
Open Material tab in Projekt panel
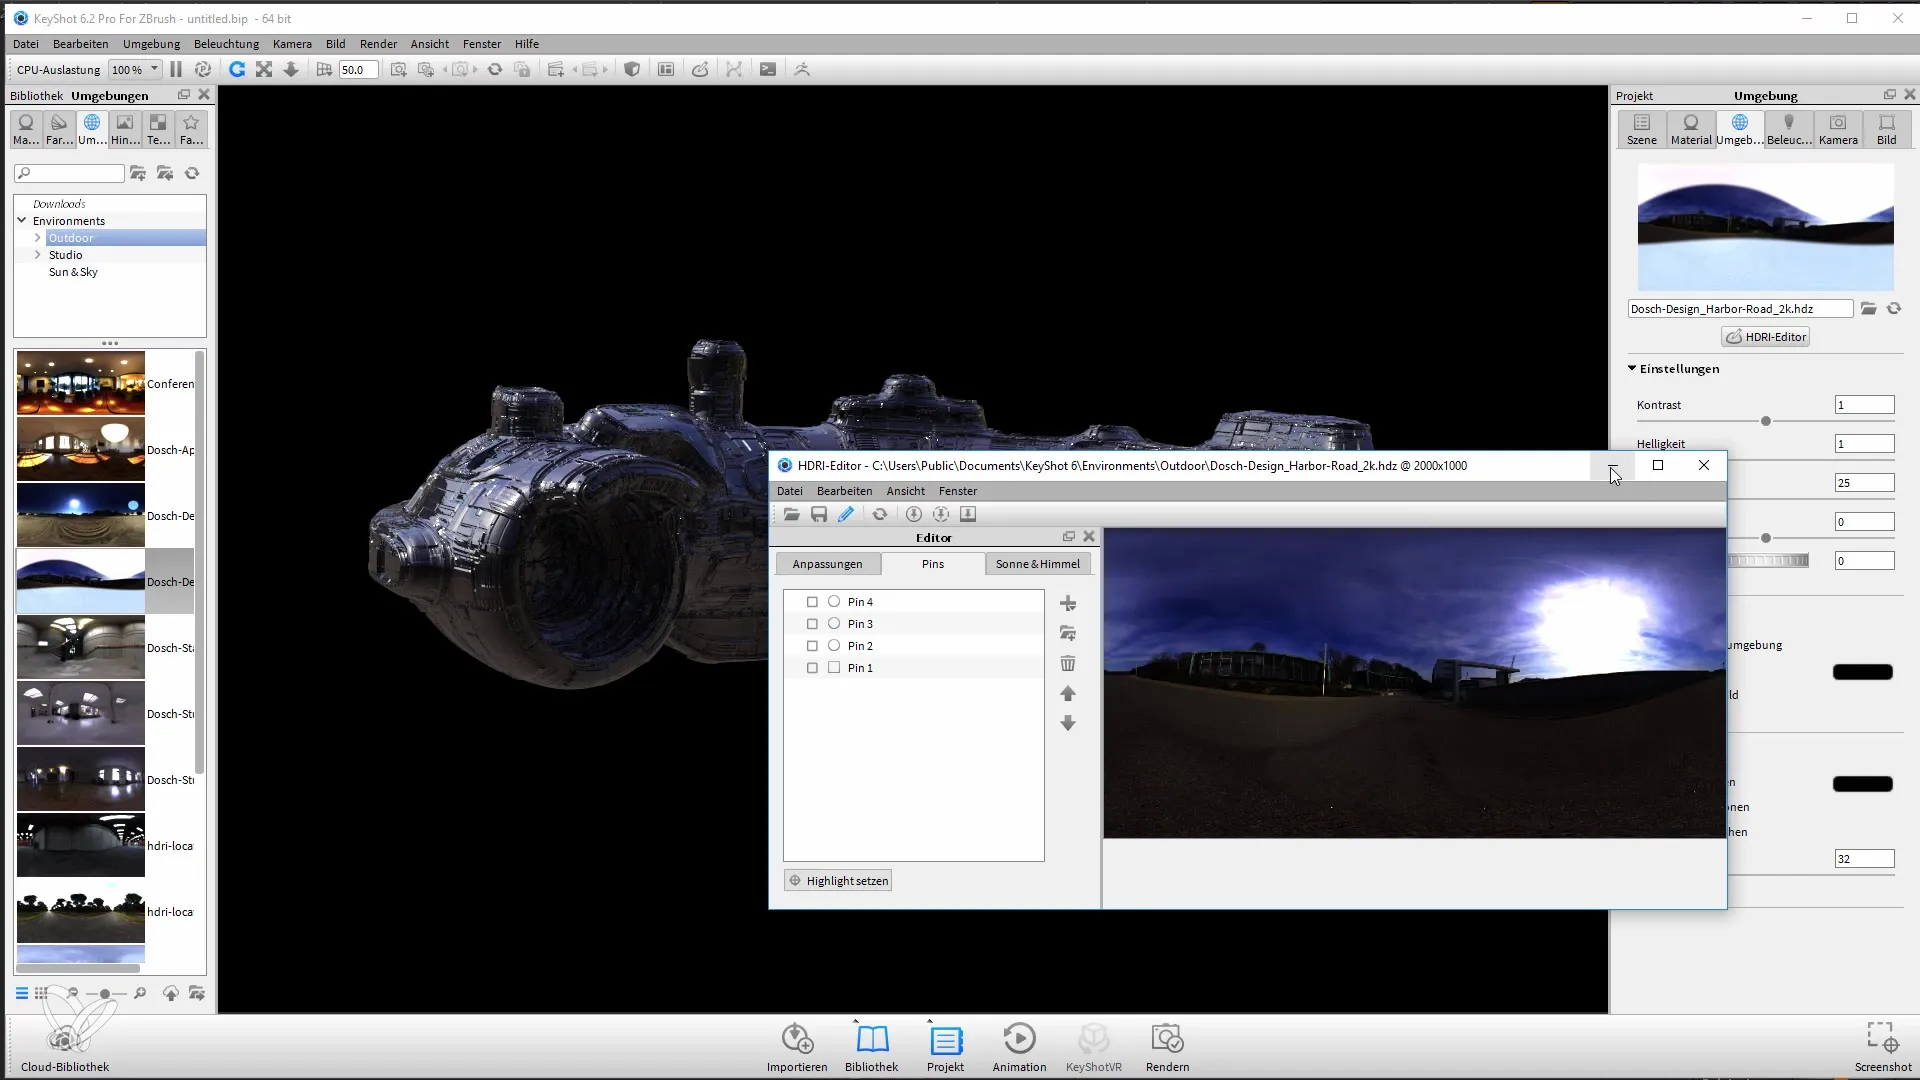tap(1691, 129)
